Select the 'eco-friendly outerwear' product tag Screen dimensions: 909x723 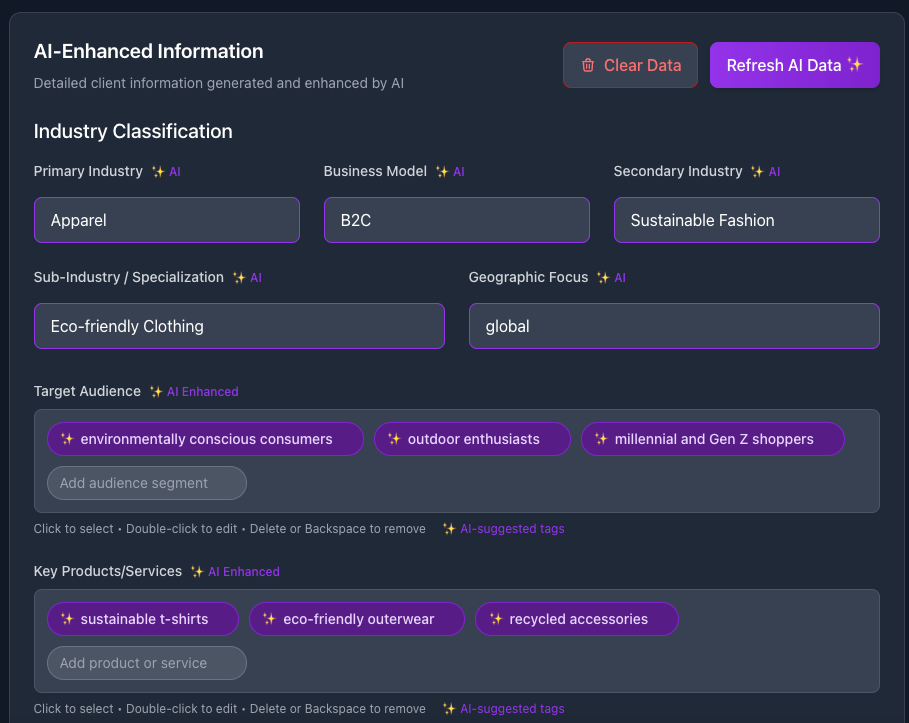pyautogui.click(x=358, y=619)
